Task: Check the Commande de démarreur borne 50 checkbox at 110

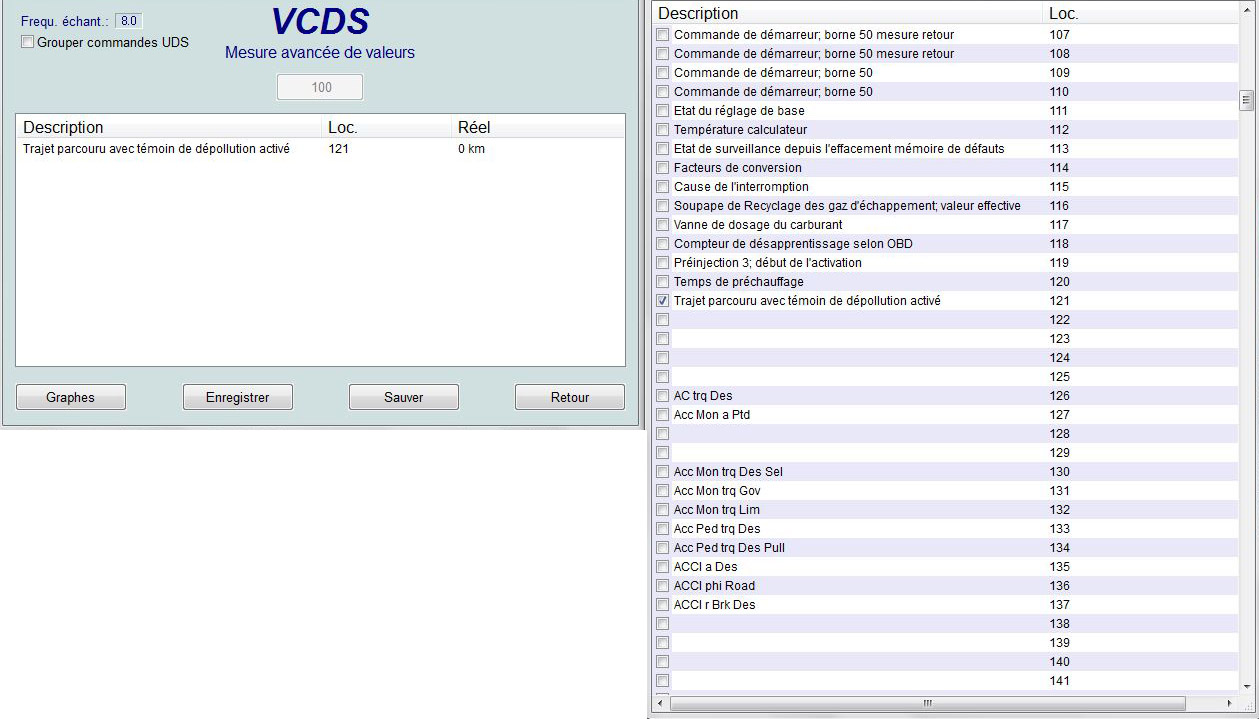Action: coord(662,91)
